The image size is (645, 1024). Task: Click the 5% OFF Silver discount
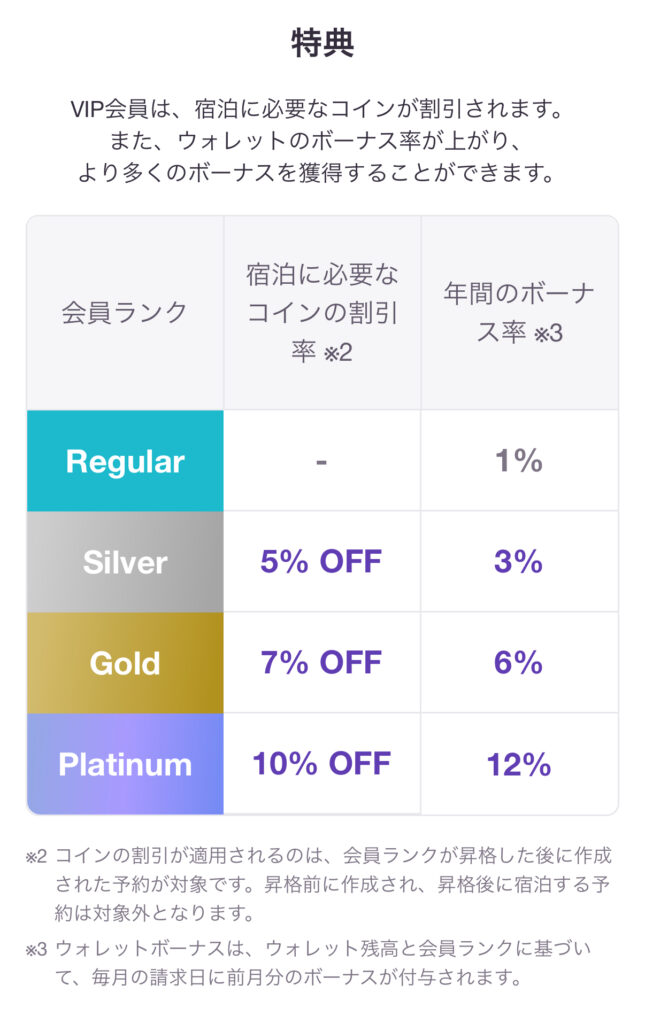tap(321, 562)
